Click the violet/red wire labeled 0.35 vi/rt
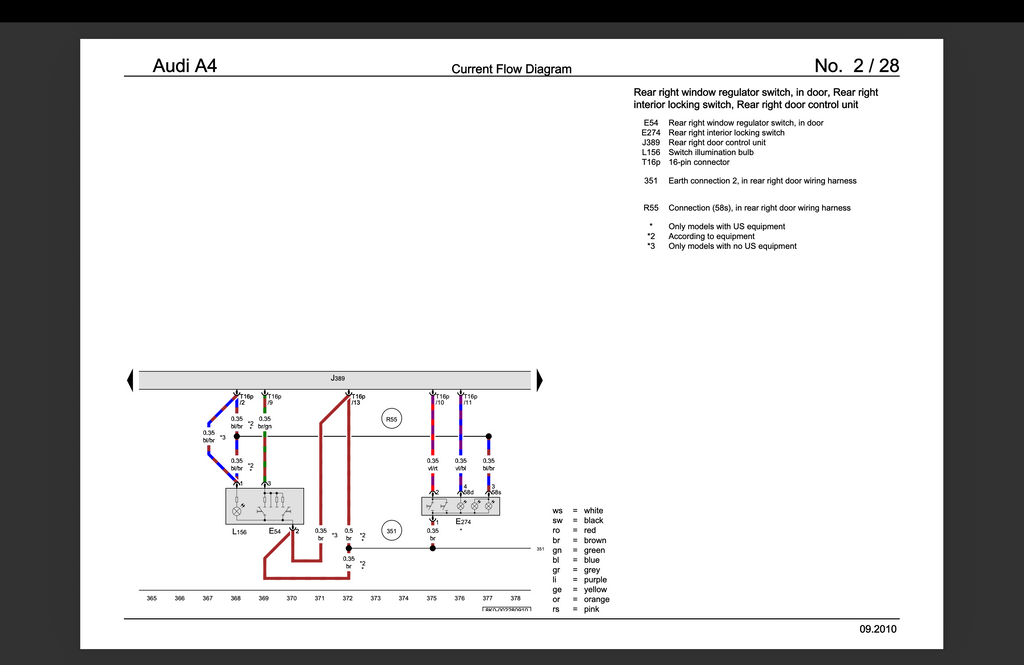Viewport: 1024px width, 665px height. [x=432, y=425]
